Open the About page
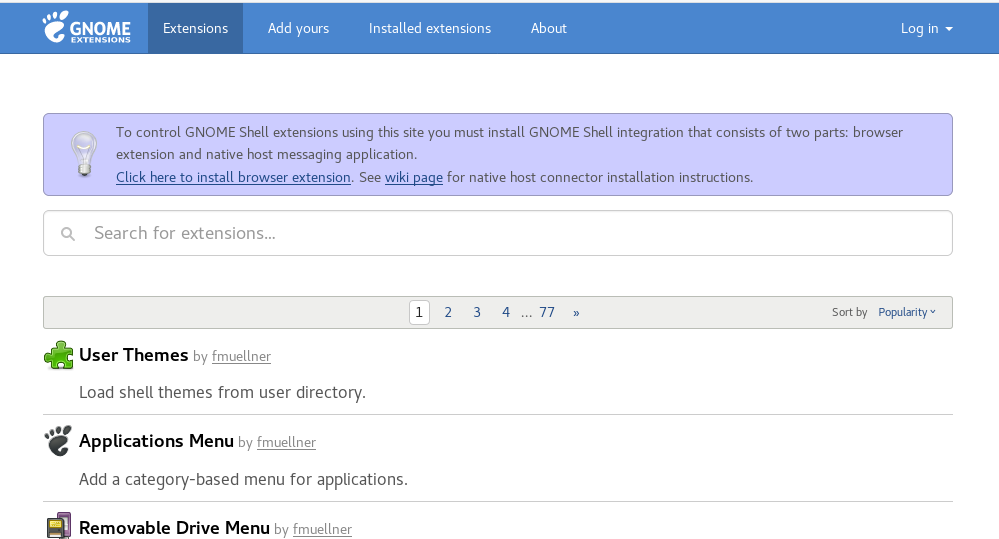Screen dimensions: 999x539 pyautogui.click(x=549, y=28)
